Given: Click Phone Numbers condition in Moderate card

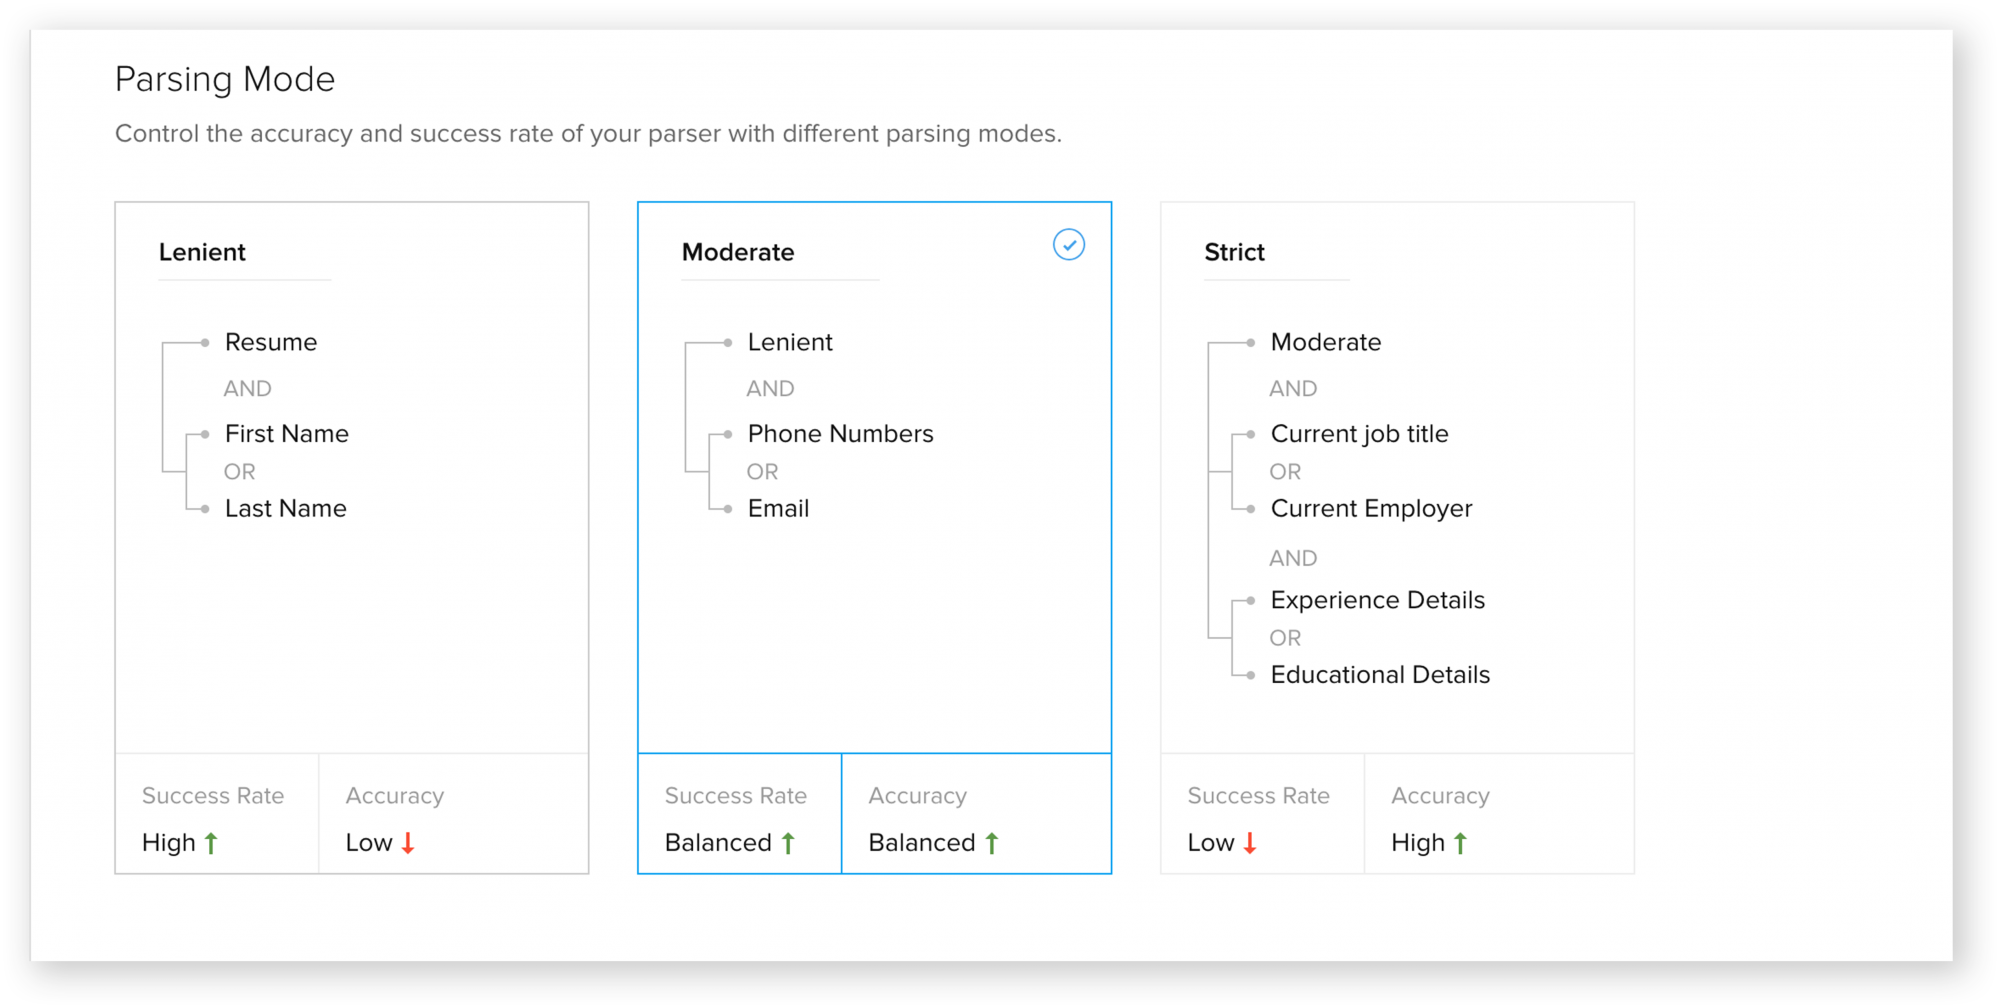Looking at the screenshot, I should tap(840, 434).
